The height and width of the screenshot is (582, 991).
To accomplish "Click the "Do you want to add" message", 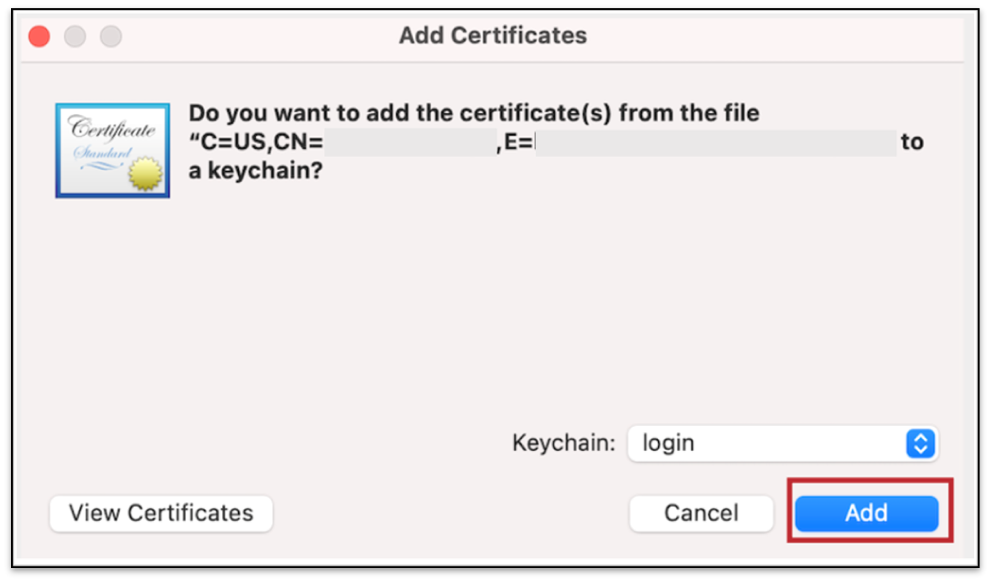I will [474, 114].
